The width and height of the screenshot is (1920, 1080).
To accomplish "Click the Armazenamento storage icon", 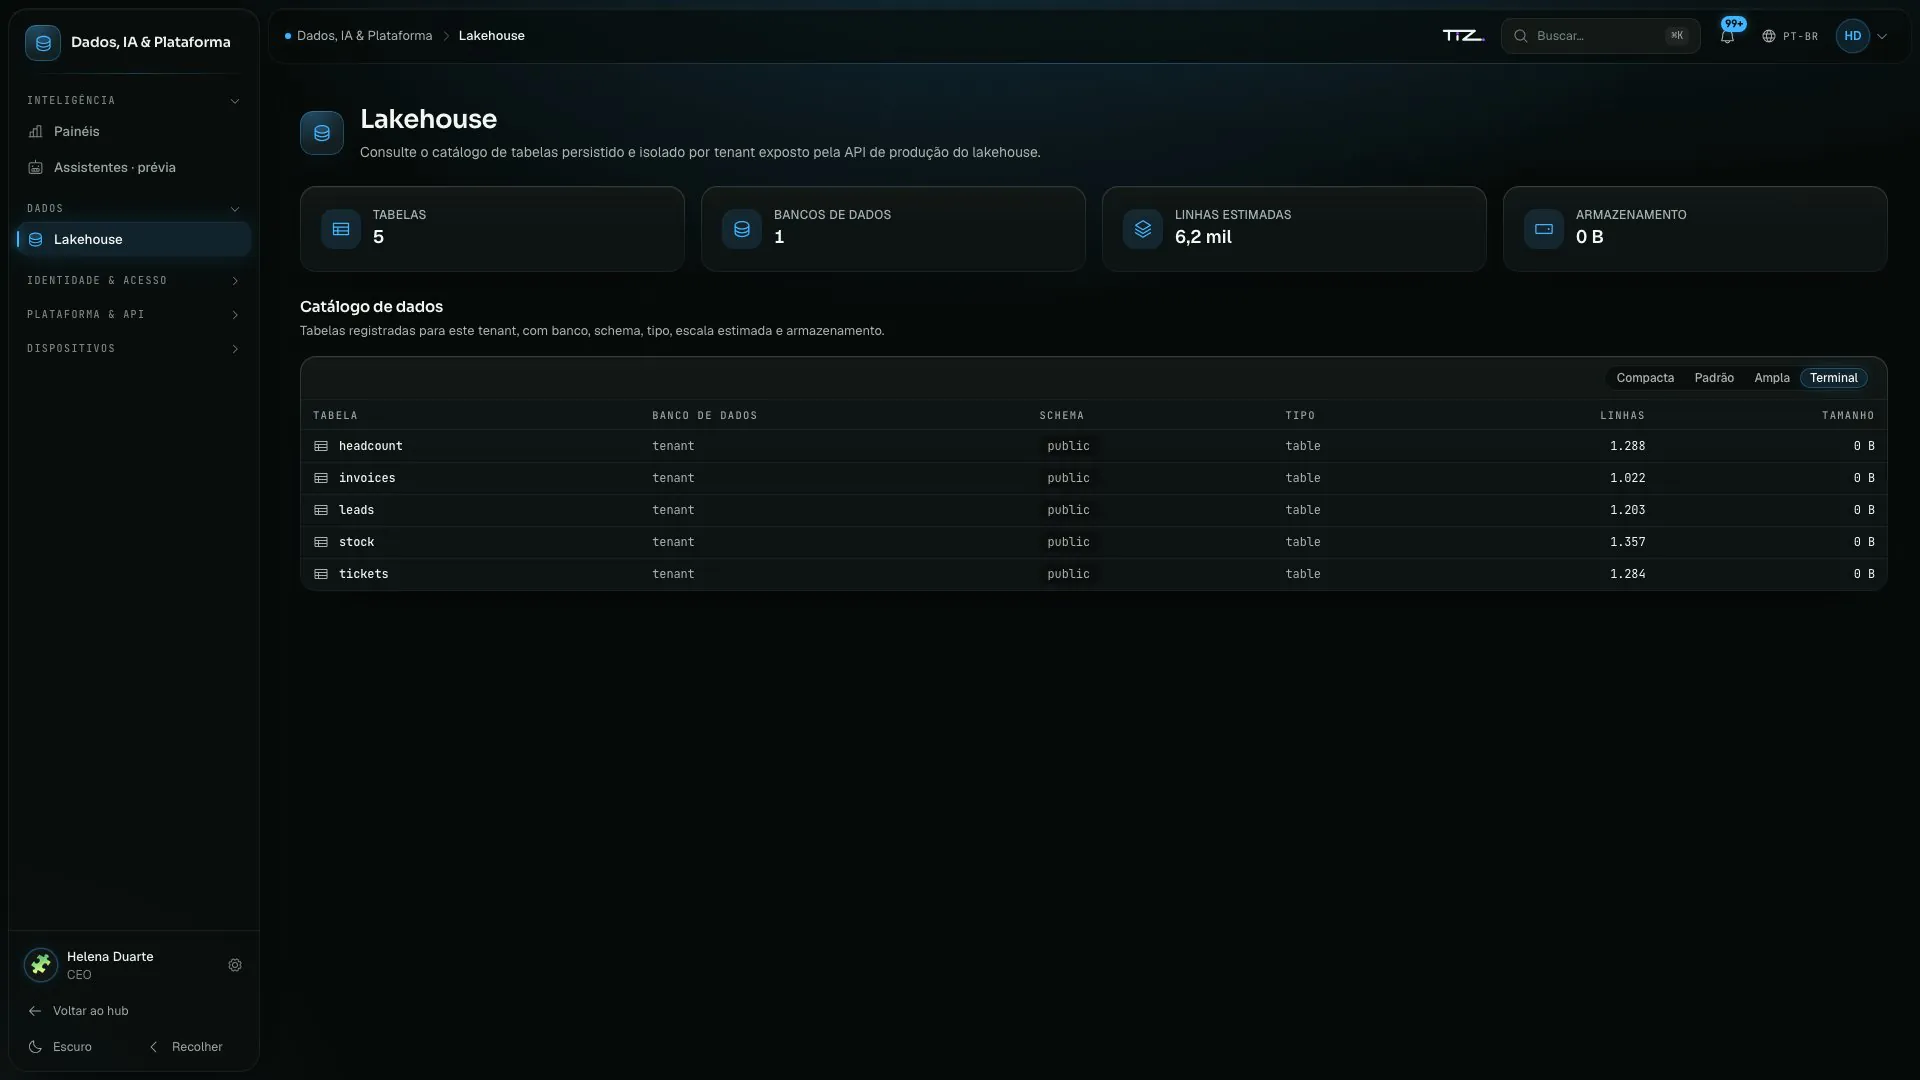I will coord(1544,229).
